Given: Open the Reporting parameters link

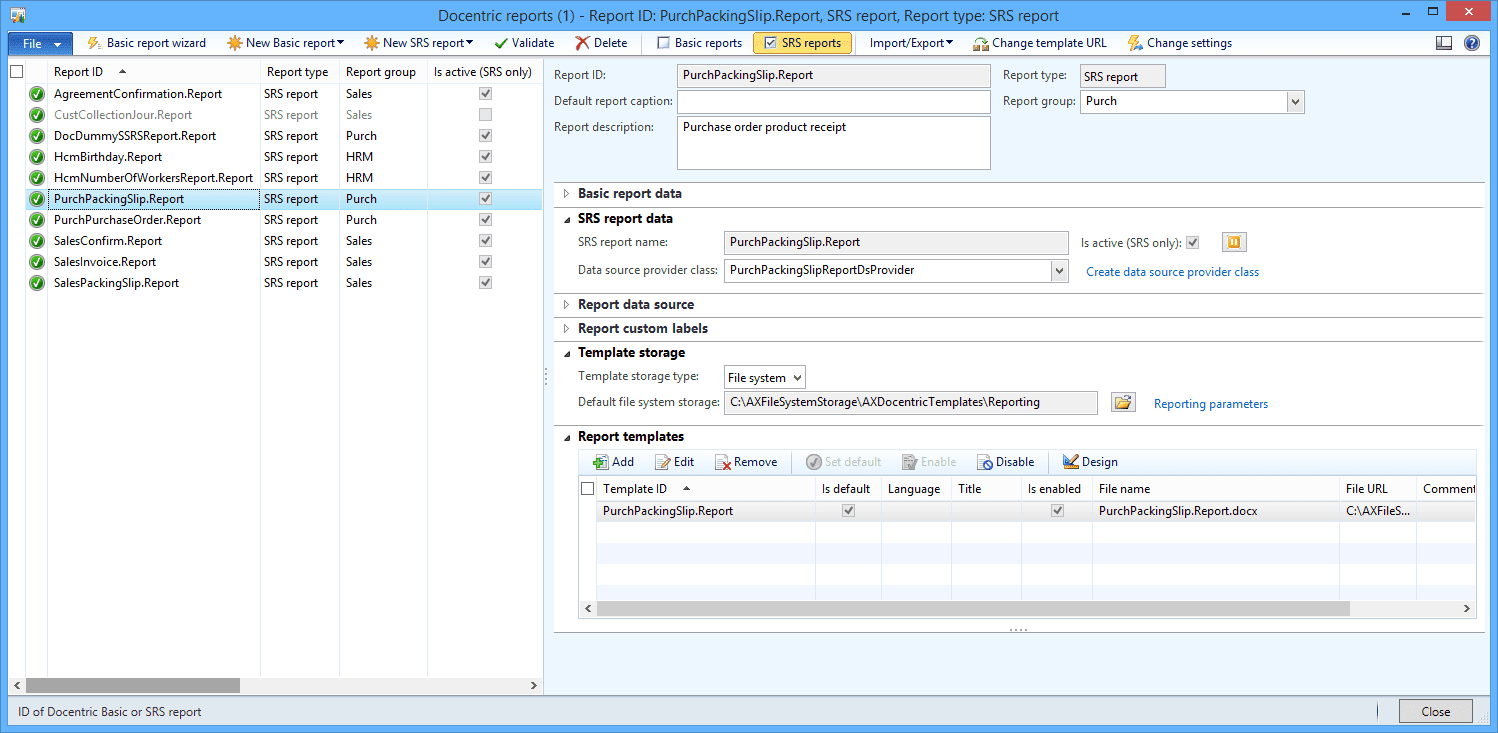Looking at the screenshot, I should tap(1211, 404).
